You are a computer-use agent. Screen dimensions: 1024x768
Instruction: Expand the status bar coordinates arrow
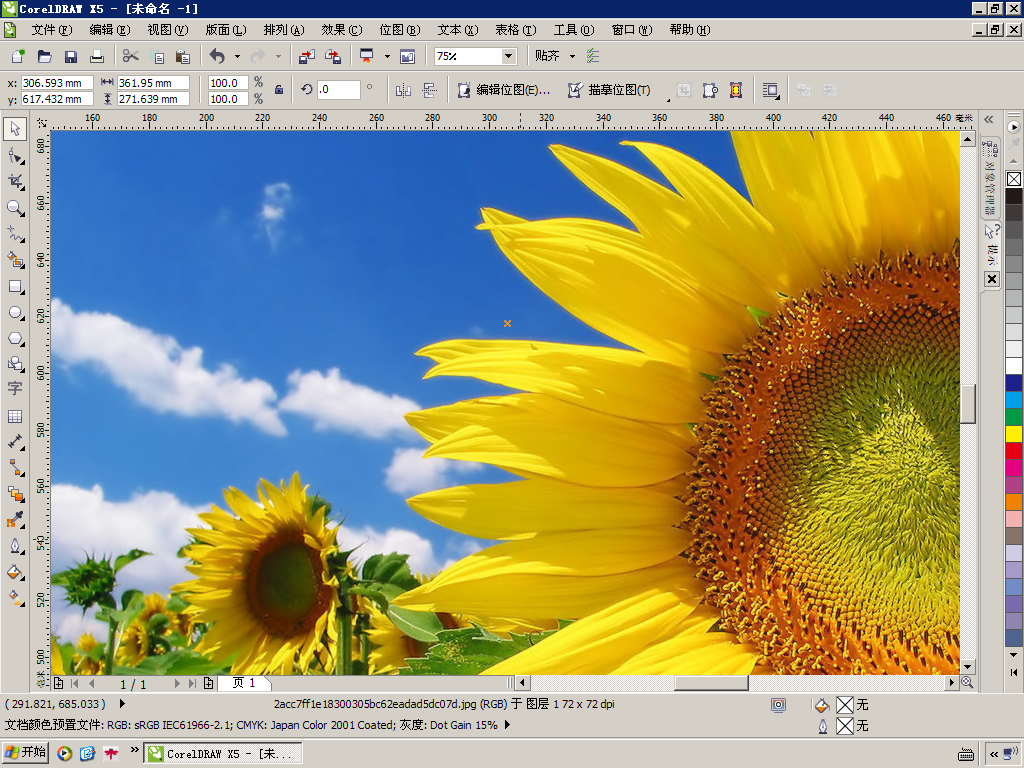click(x=122, y=704)
